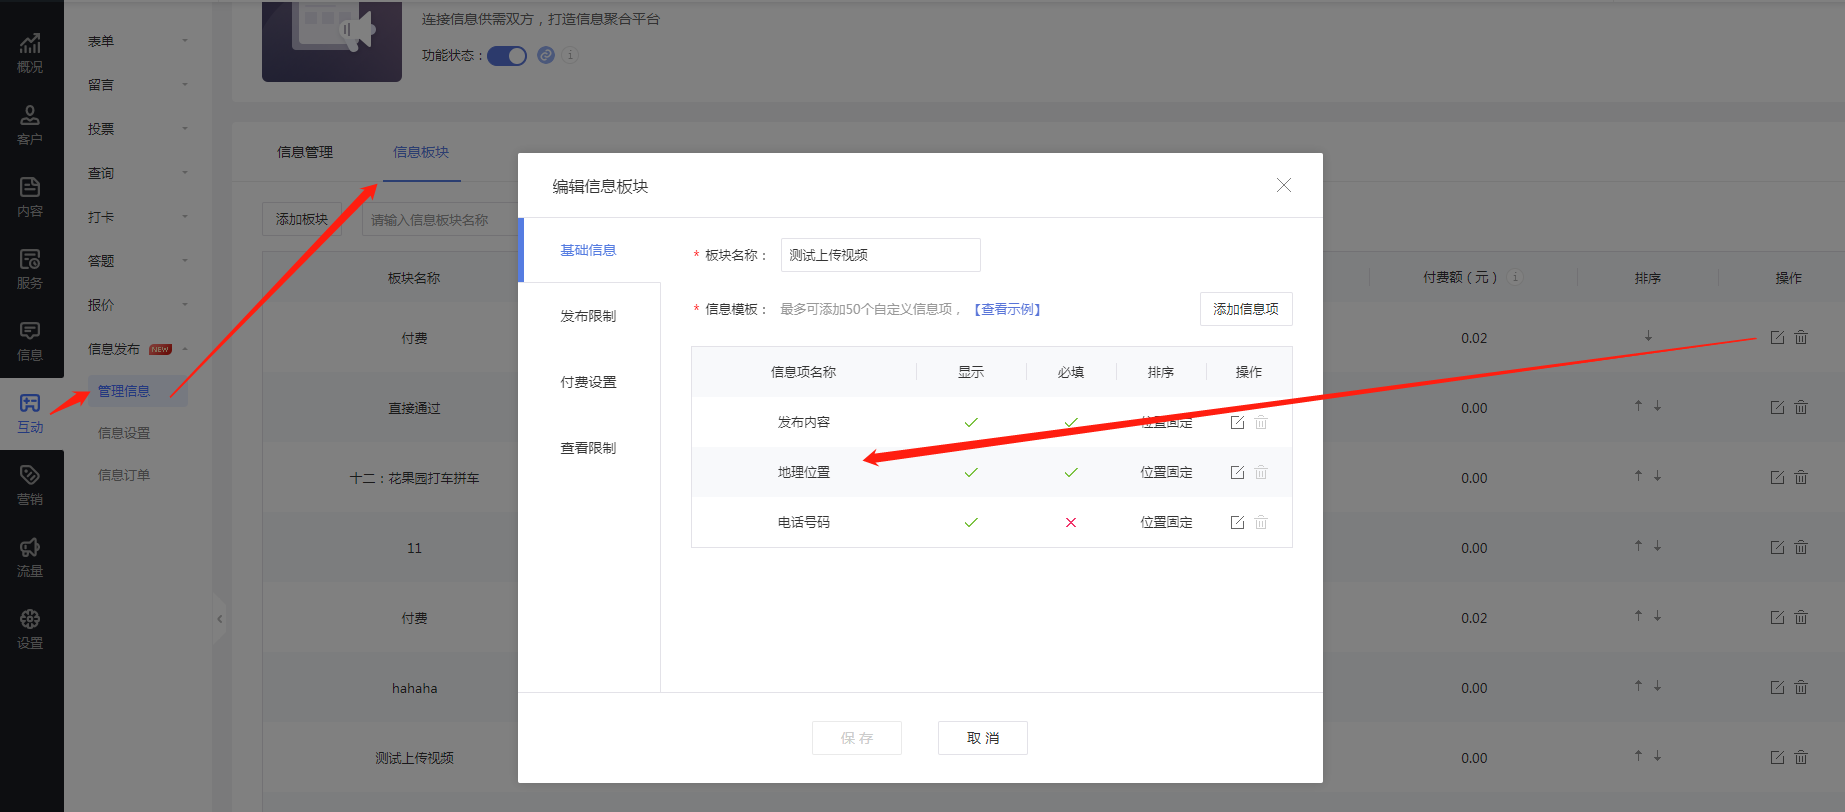Click delete icon in hahaha row
1845x812 pixels.
(x=1801, y=687)
